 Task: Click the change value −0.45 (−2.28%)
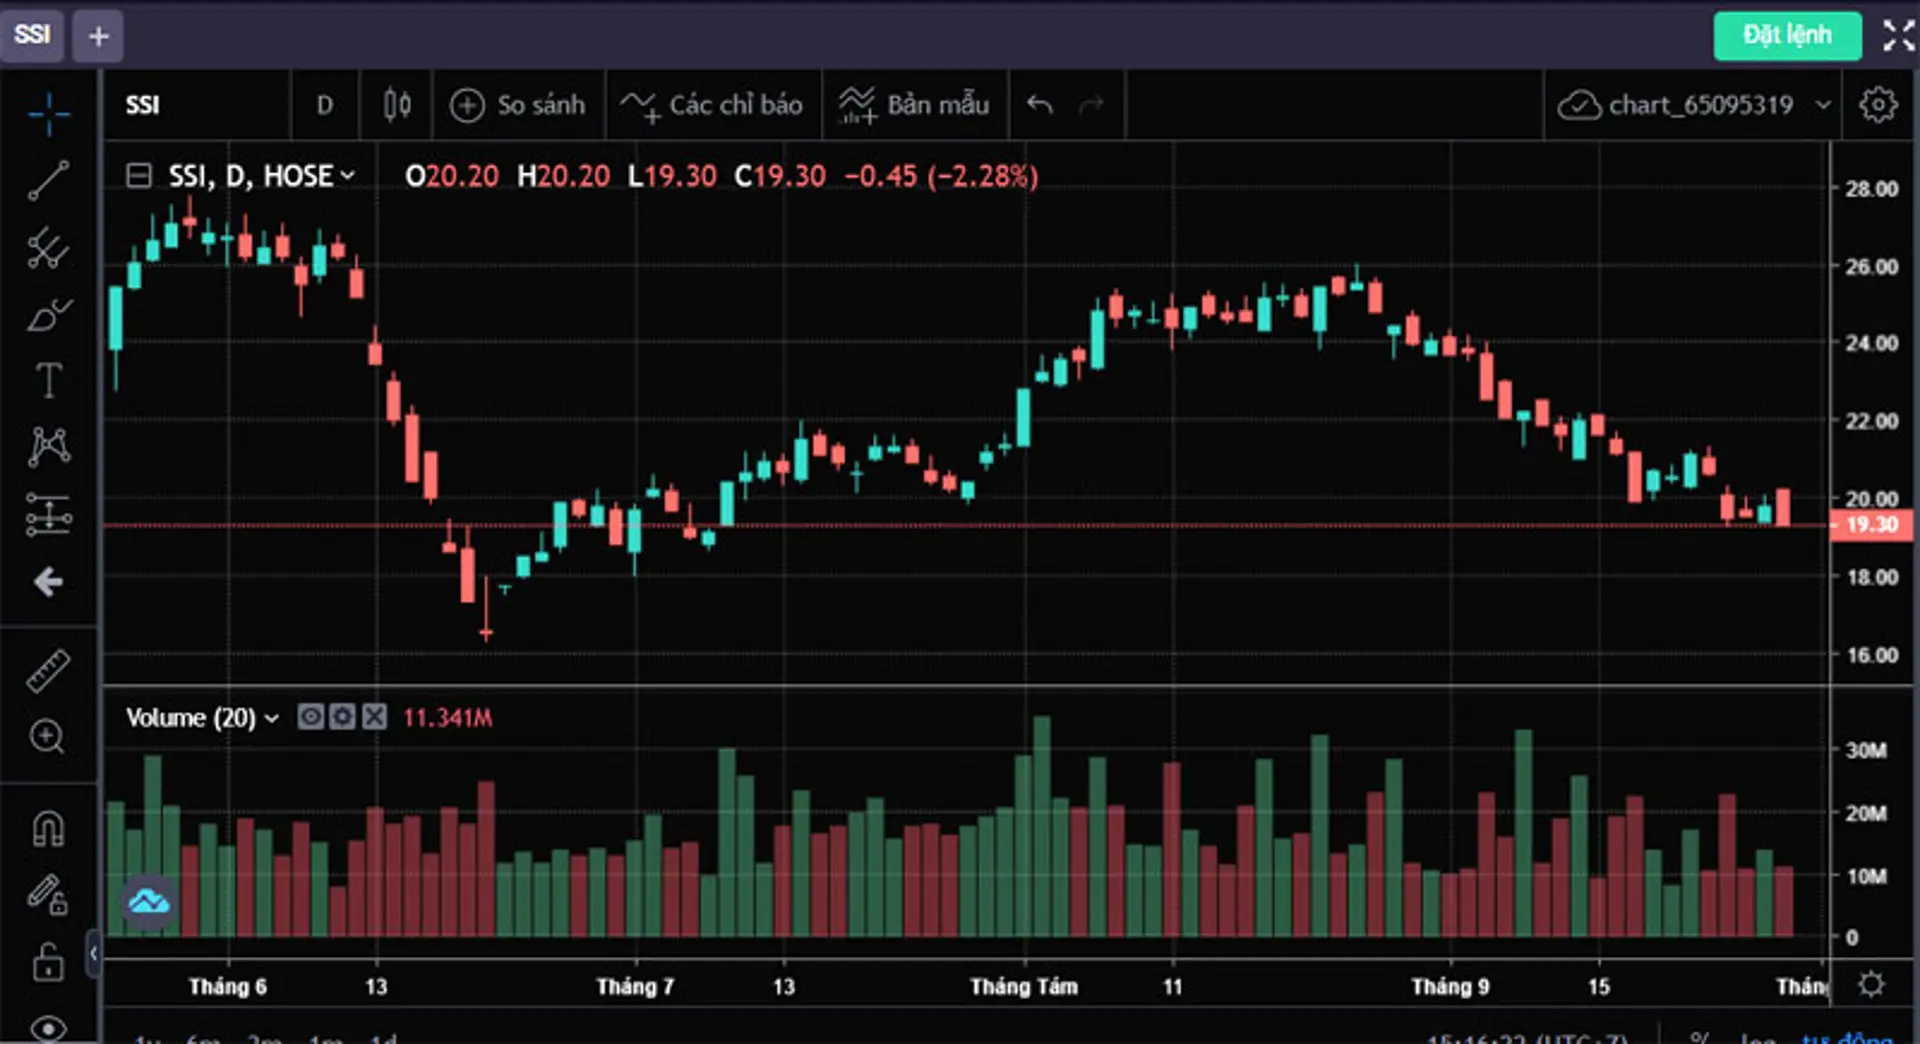coord(941,176)
